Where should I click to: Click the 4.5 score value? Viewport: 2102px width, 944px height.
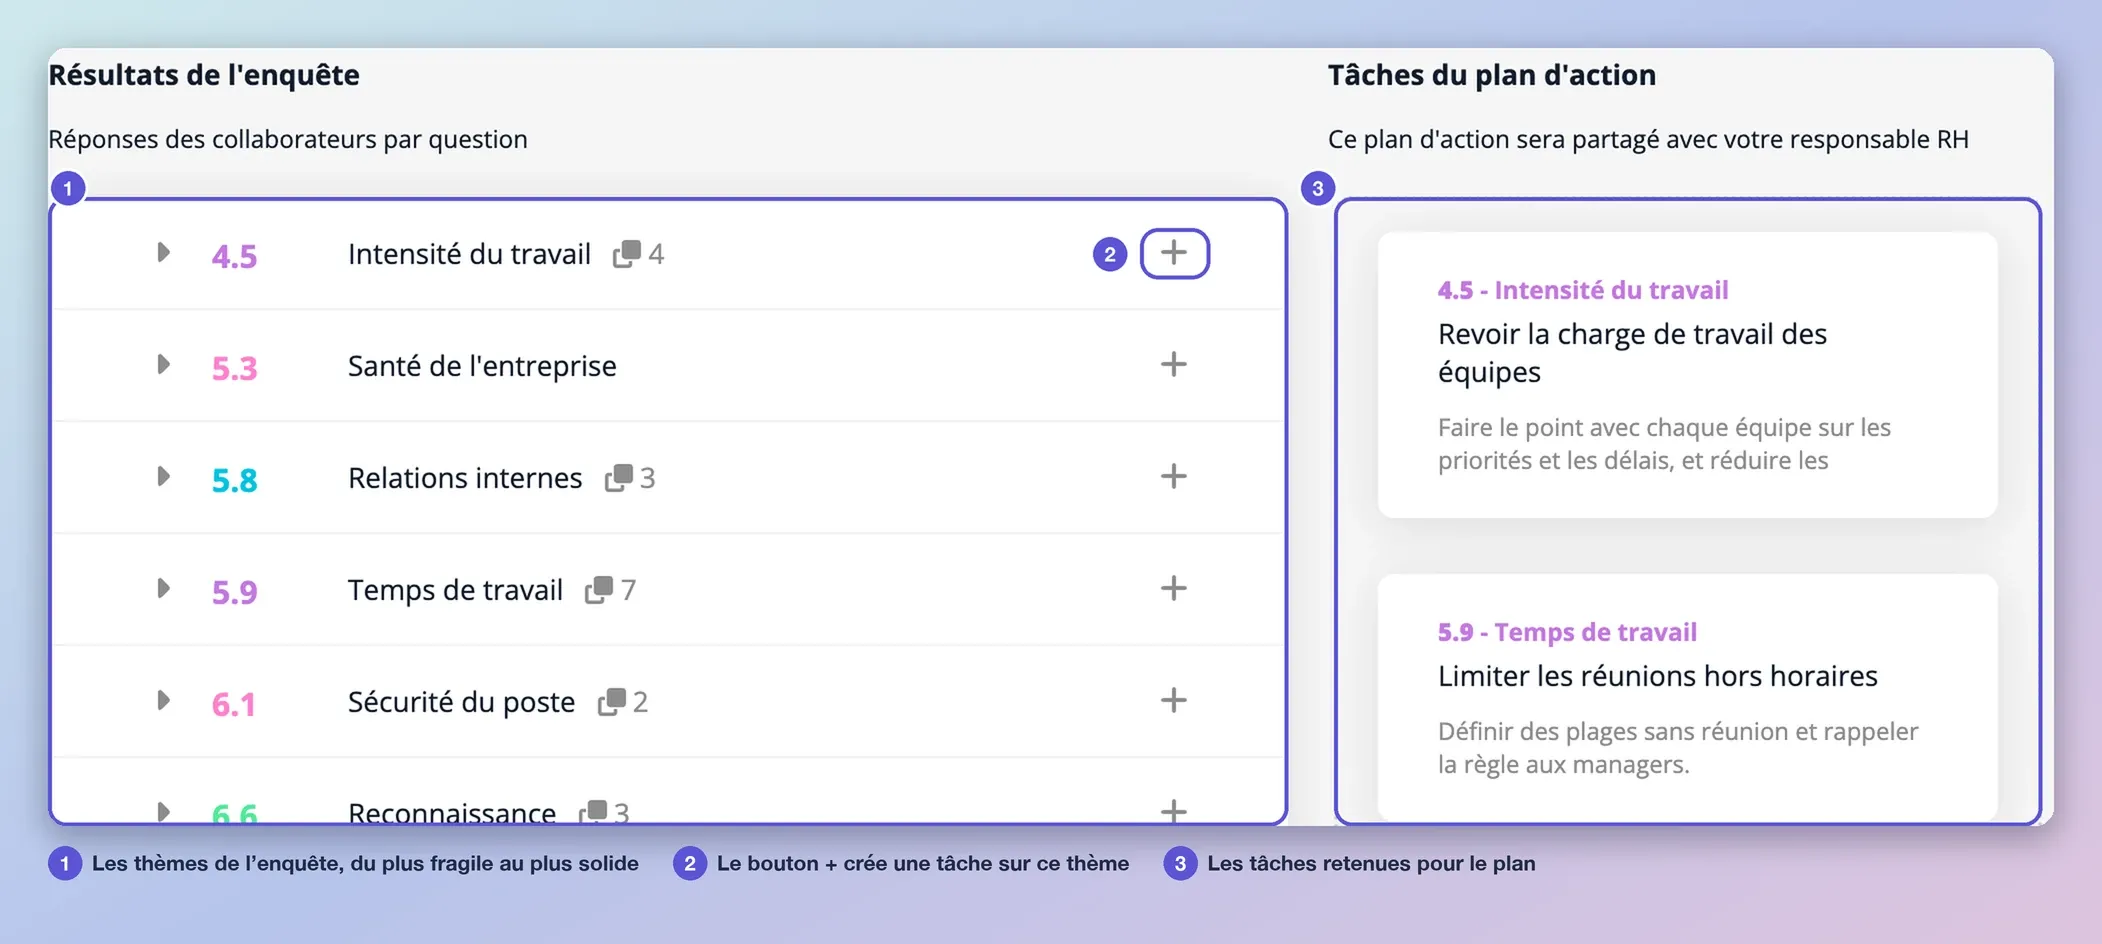tap(234, 256)
